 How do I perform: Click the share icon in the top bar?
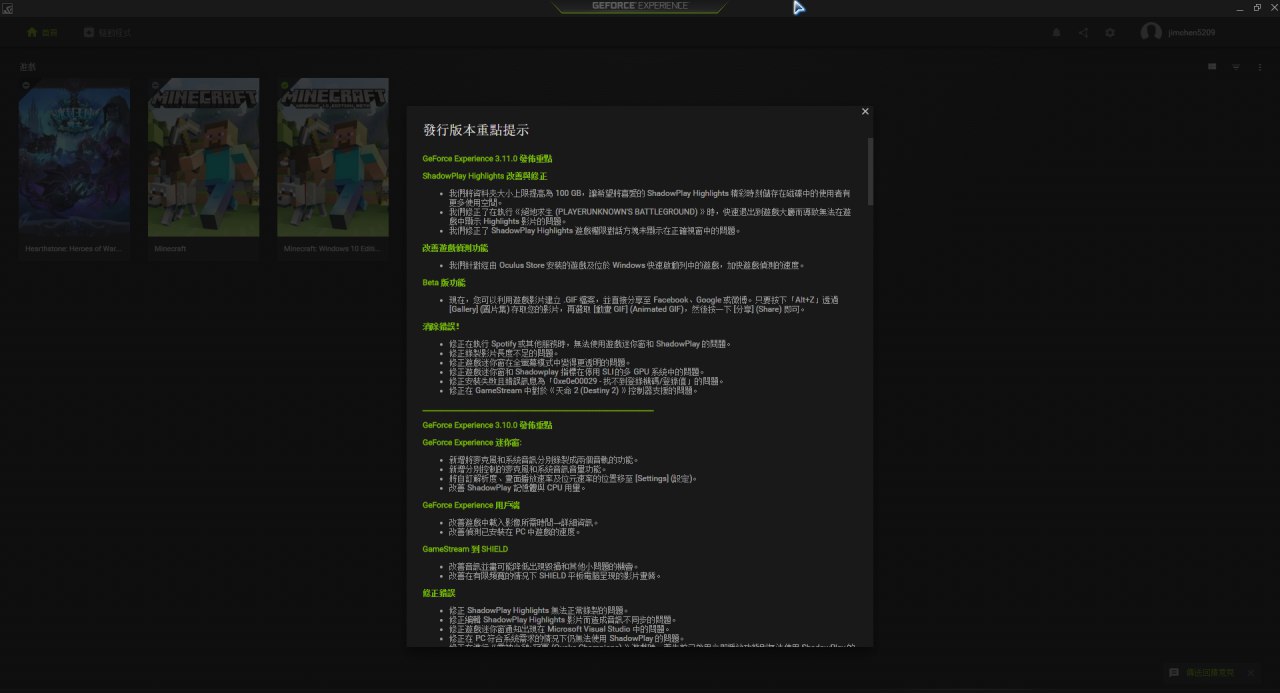click(x=1083, y=33)
